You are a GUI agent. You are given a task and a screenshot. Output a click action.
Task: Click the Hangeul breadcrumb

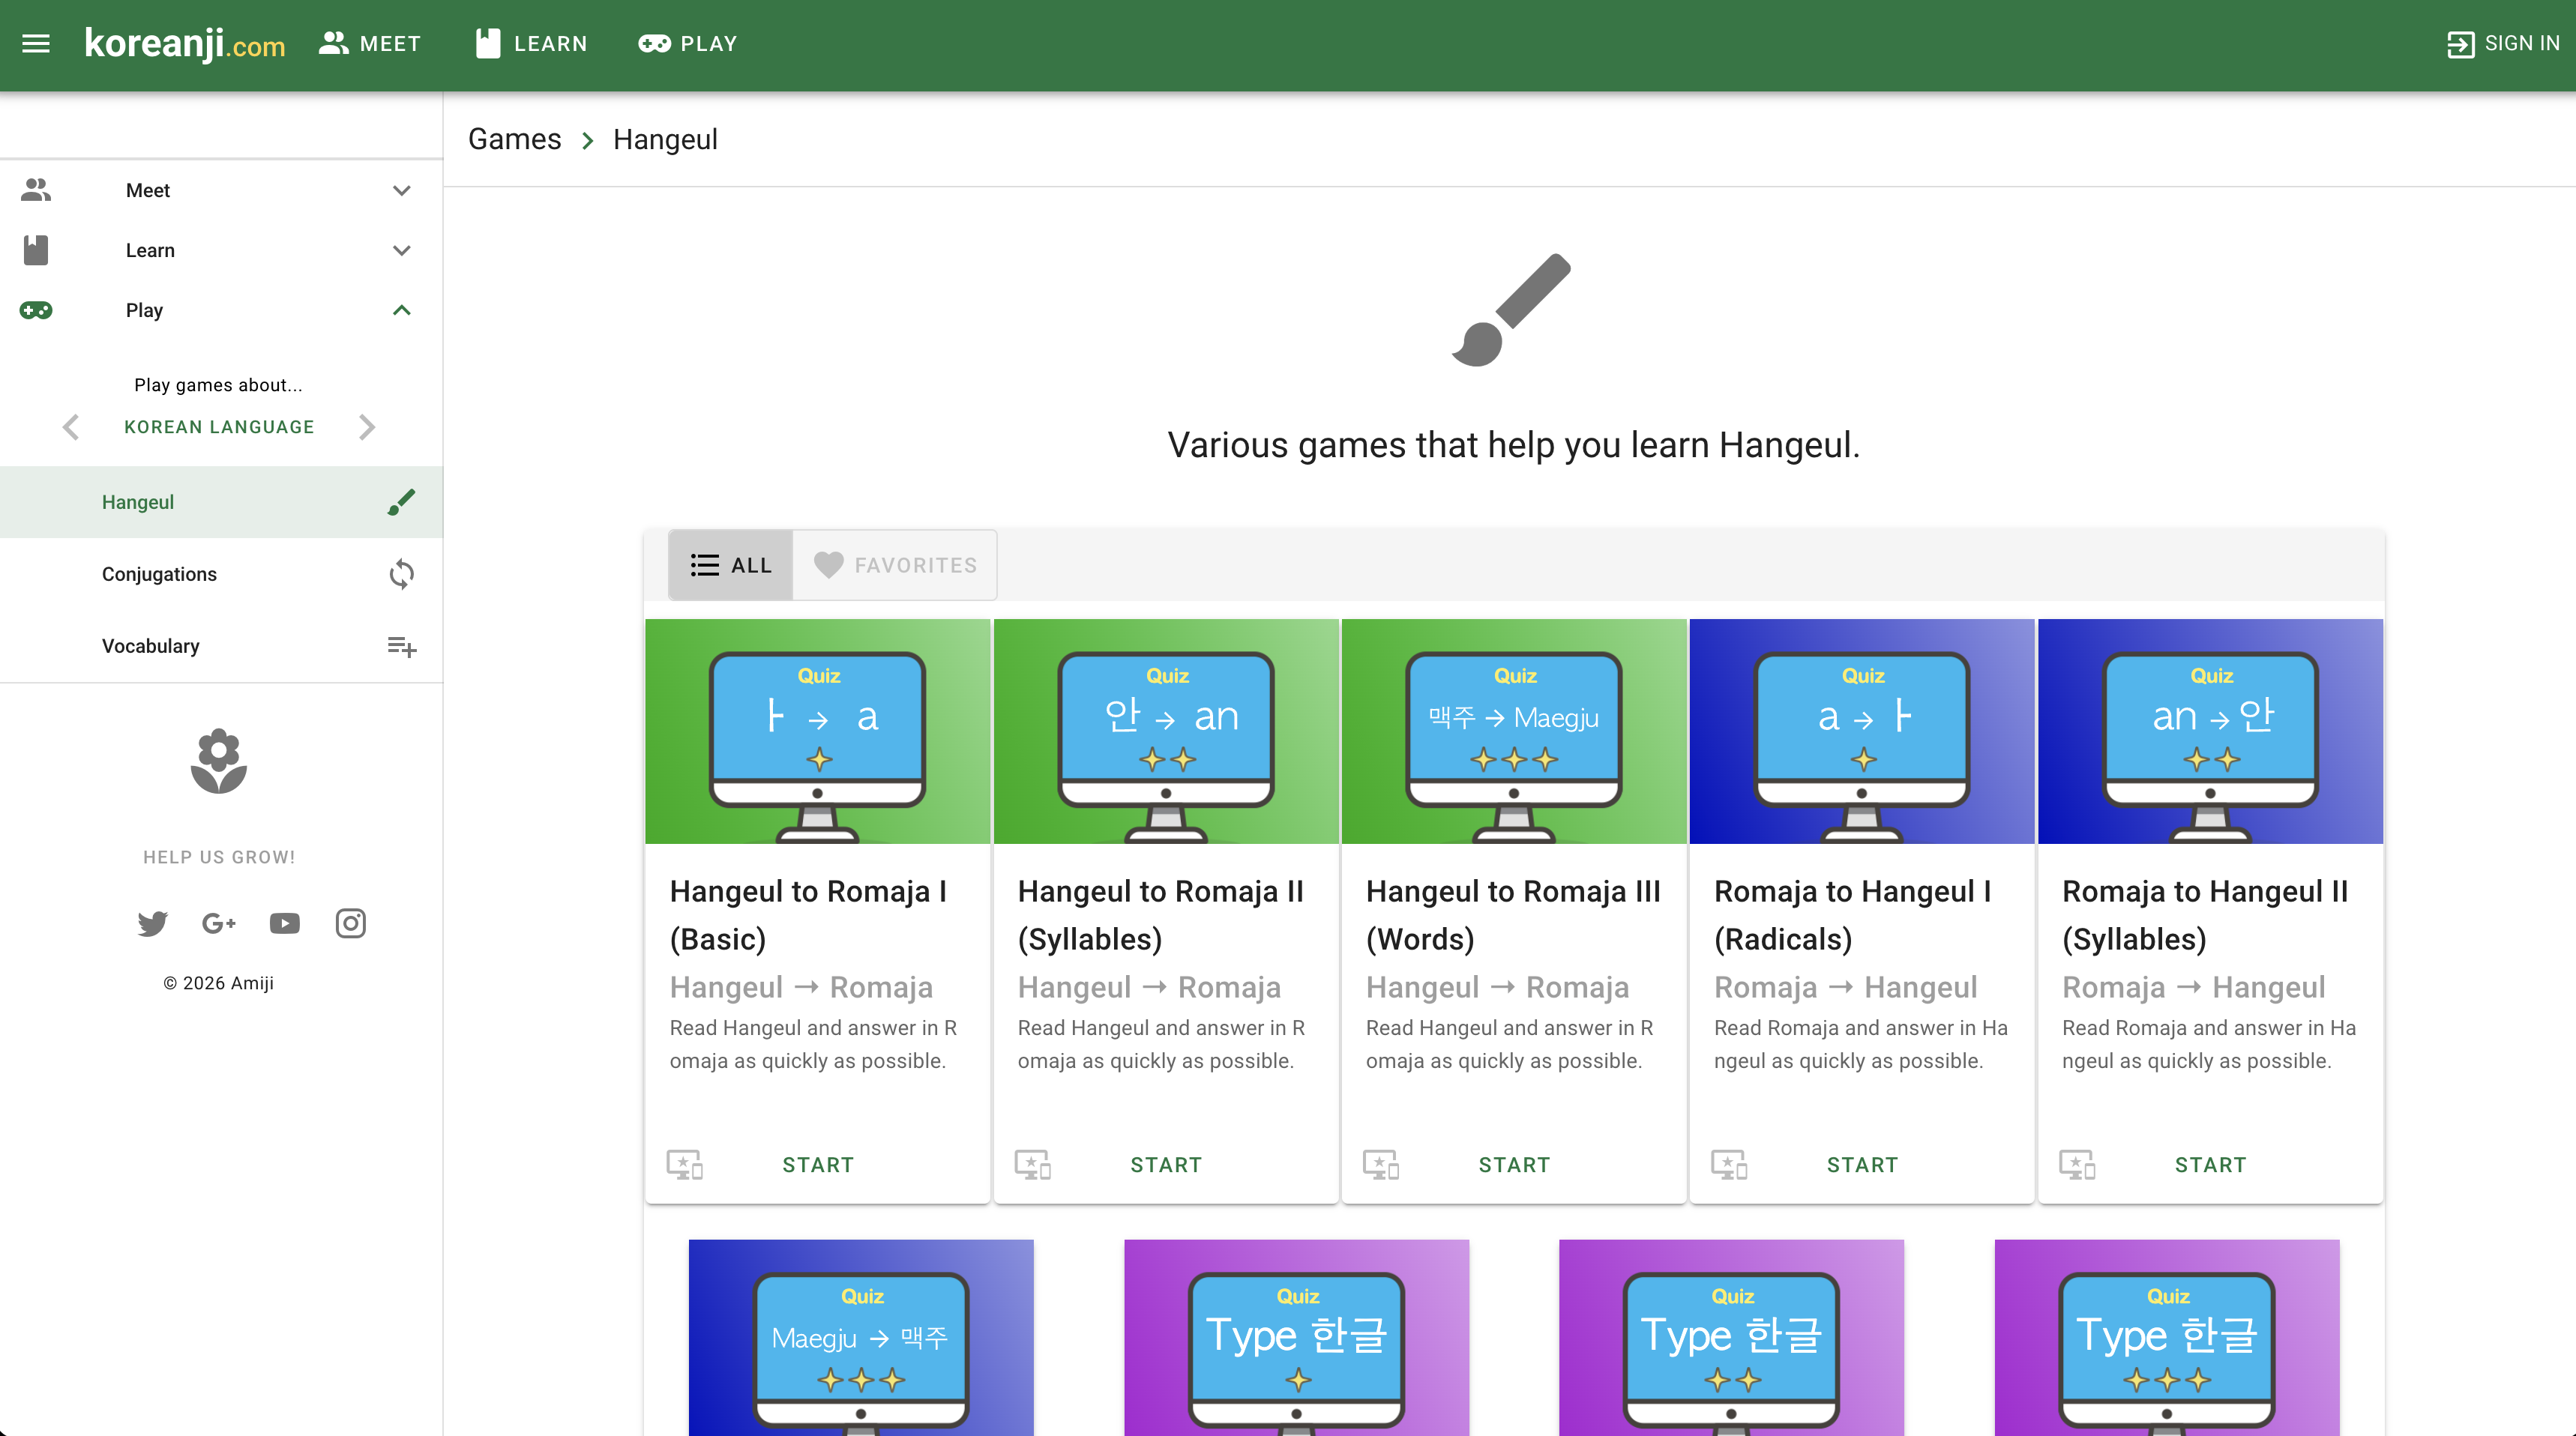pyautogui.click(x=665, y=139)
